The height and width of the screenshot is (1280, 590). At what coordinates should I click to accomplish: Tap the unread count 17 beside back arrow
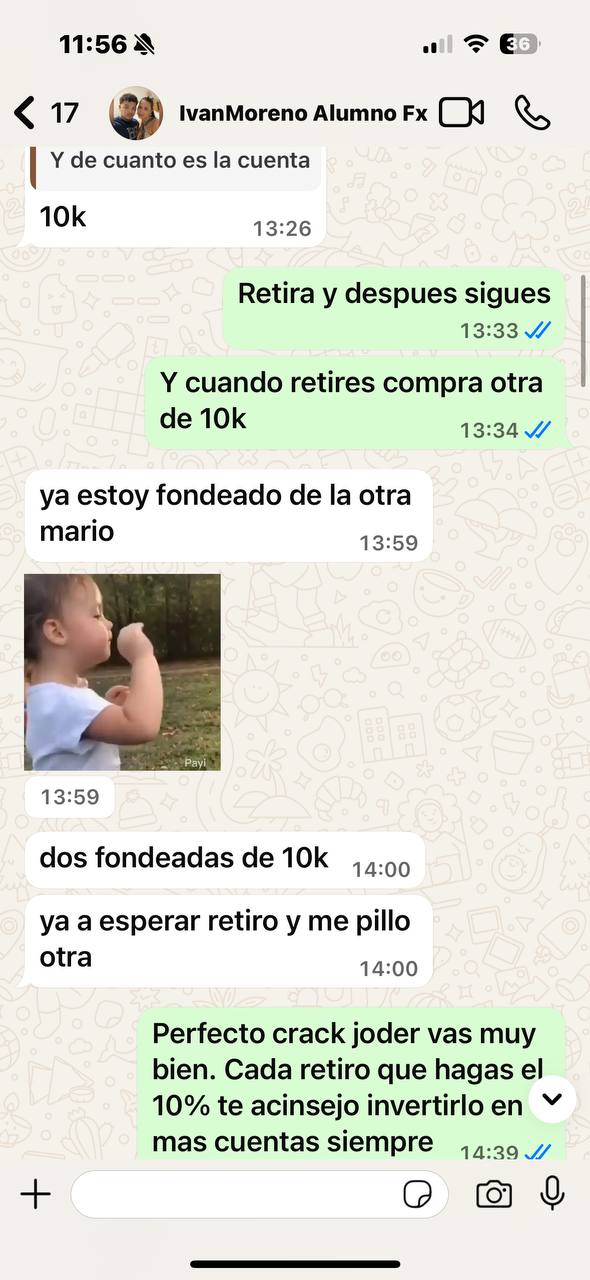(65, 113)
